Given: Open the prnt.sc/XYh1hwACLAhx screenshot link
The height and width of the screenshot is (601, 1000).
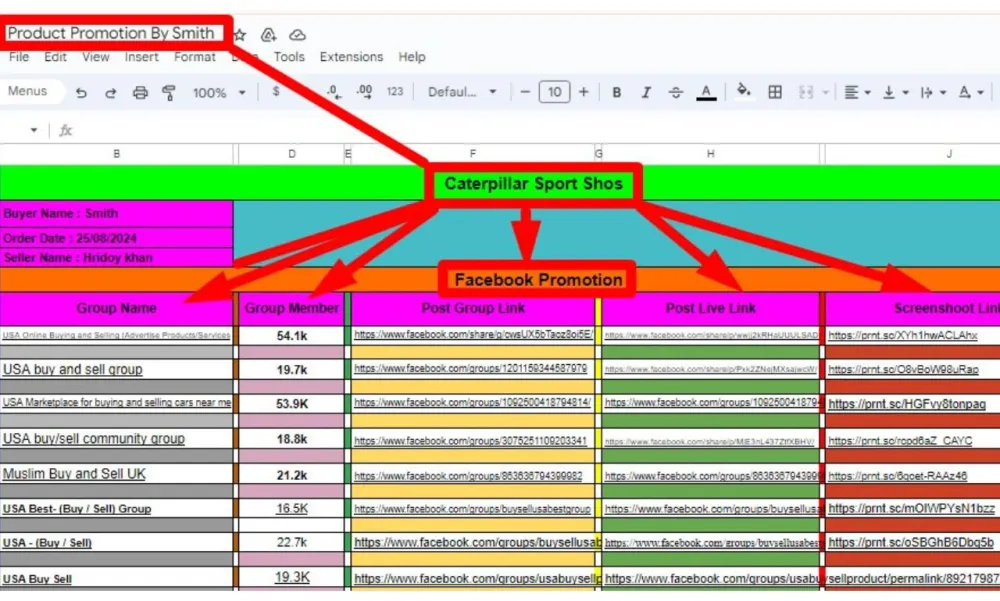Looking at the screenshot, I should coord(902,335).
